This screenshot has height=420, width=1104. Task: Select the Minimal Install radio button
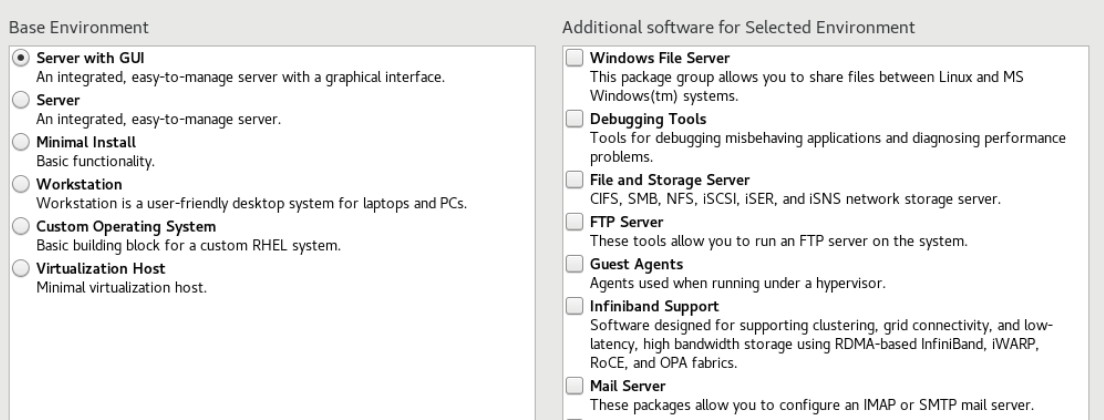tap(20, 142)
